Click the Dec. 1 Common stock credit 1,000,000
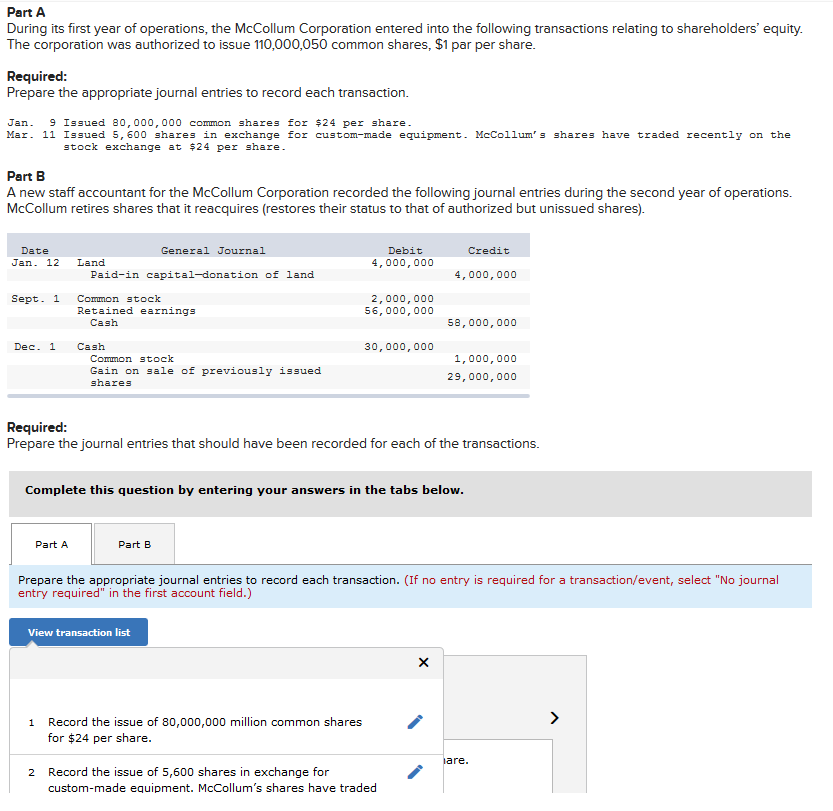This screenshot has width=833, height=811. click(x=485, y=358)
